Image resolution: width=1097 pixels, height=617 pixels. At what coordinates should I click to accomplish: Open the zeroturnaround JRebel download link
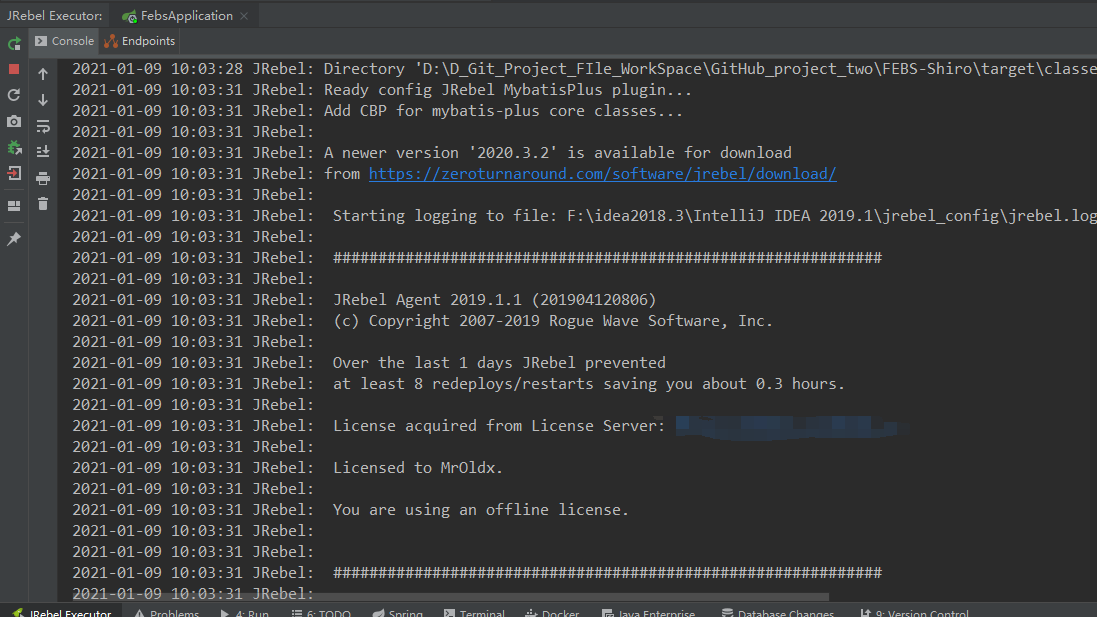602,174
